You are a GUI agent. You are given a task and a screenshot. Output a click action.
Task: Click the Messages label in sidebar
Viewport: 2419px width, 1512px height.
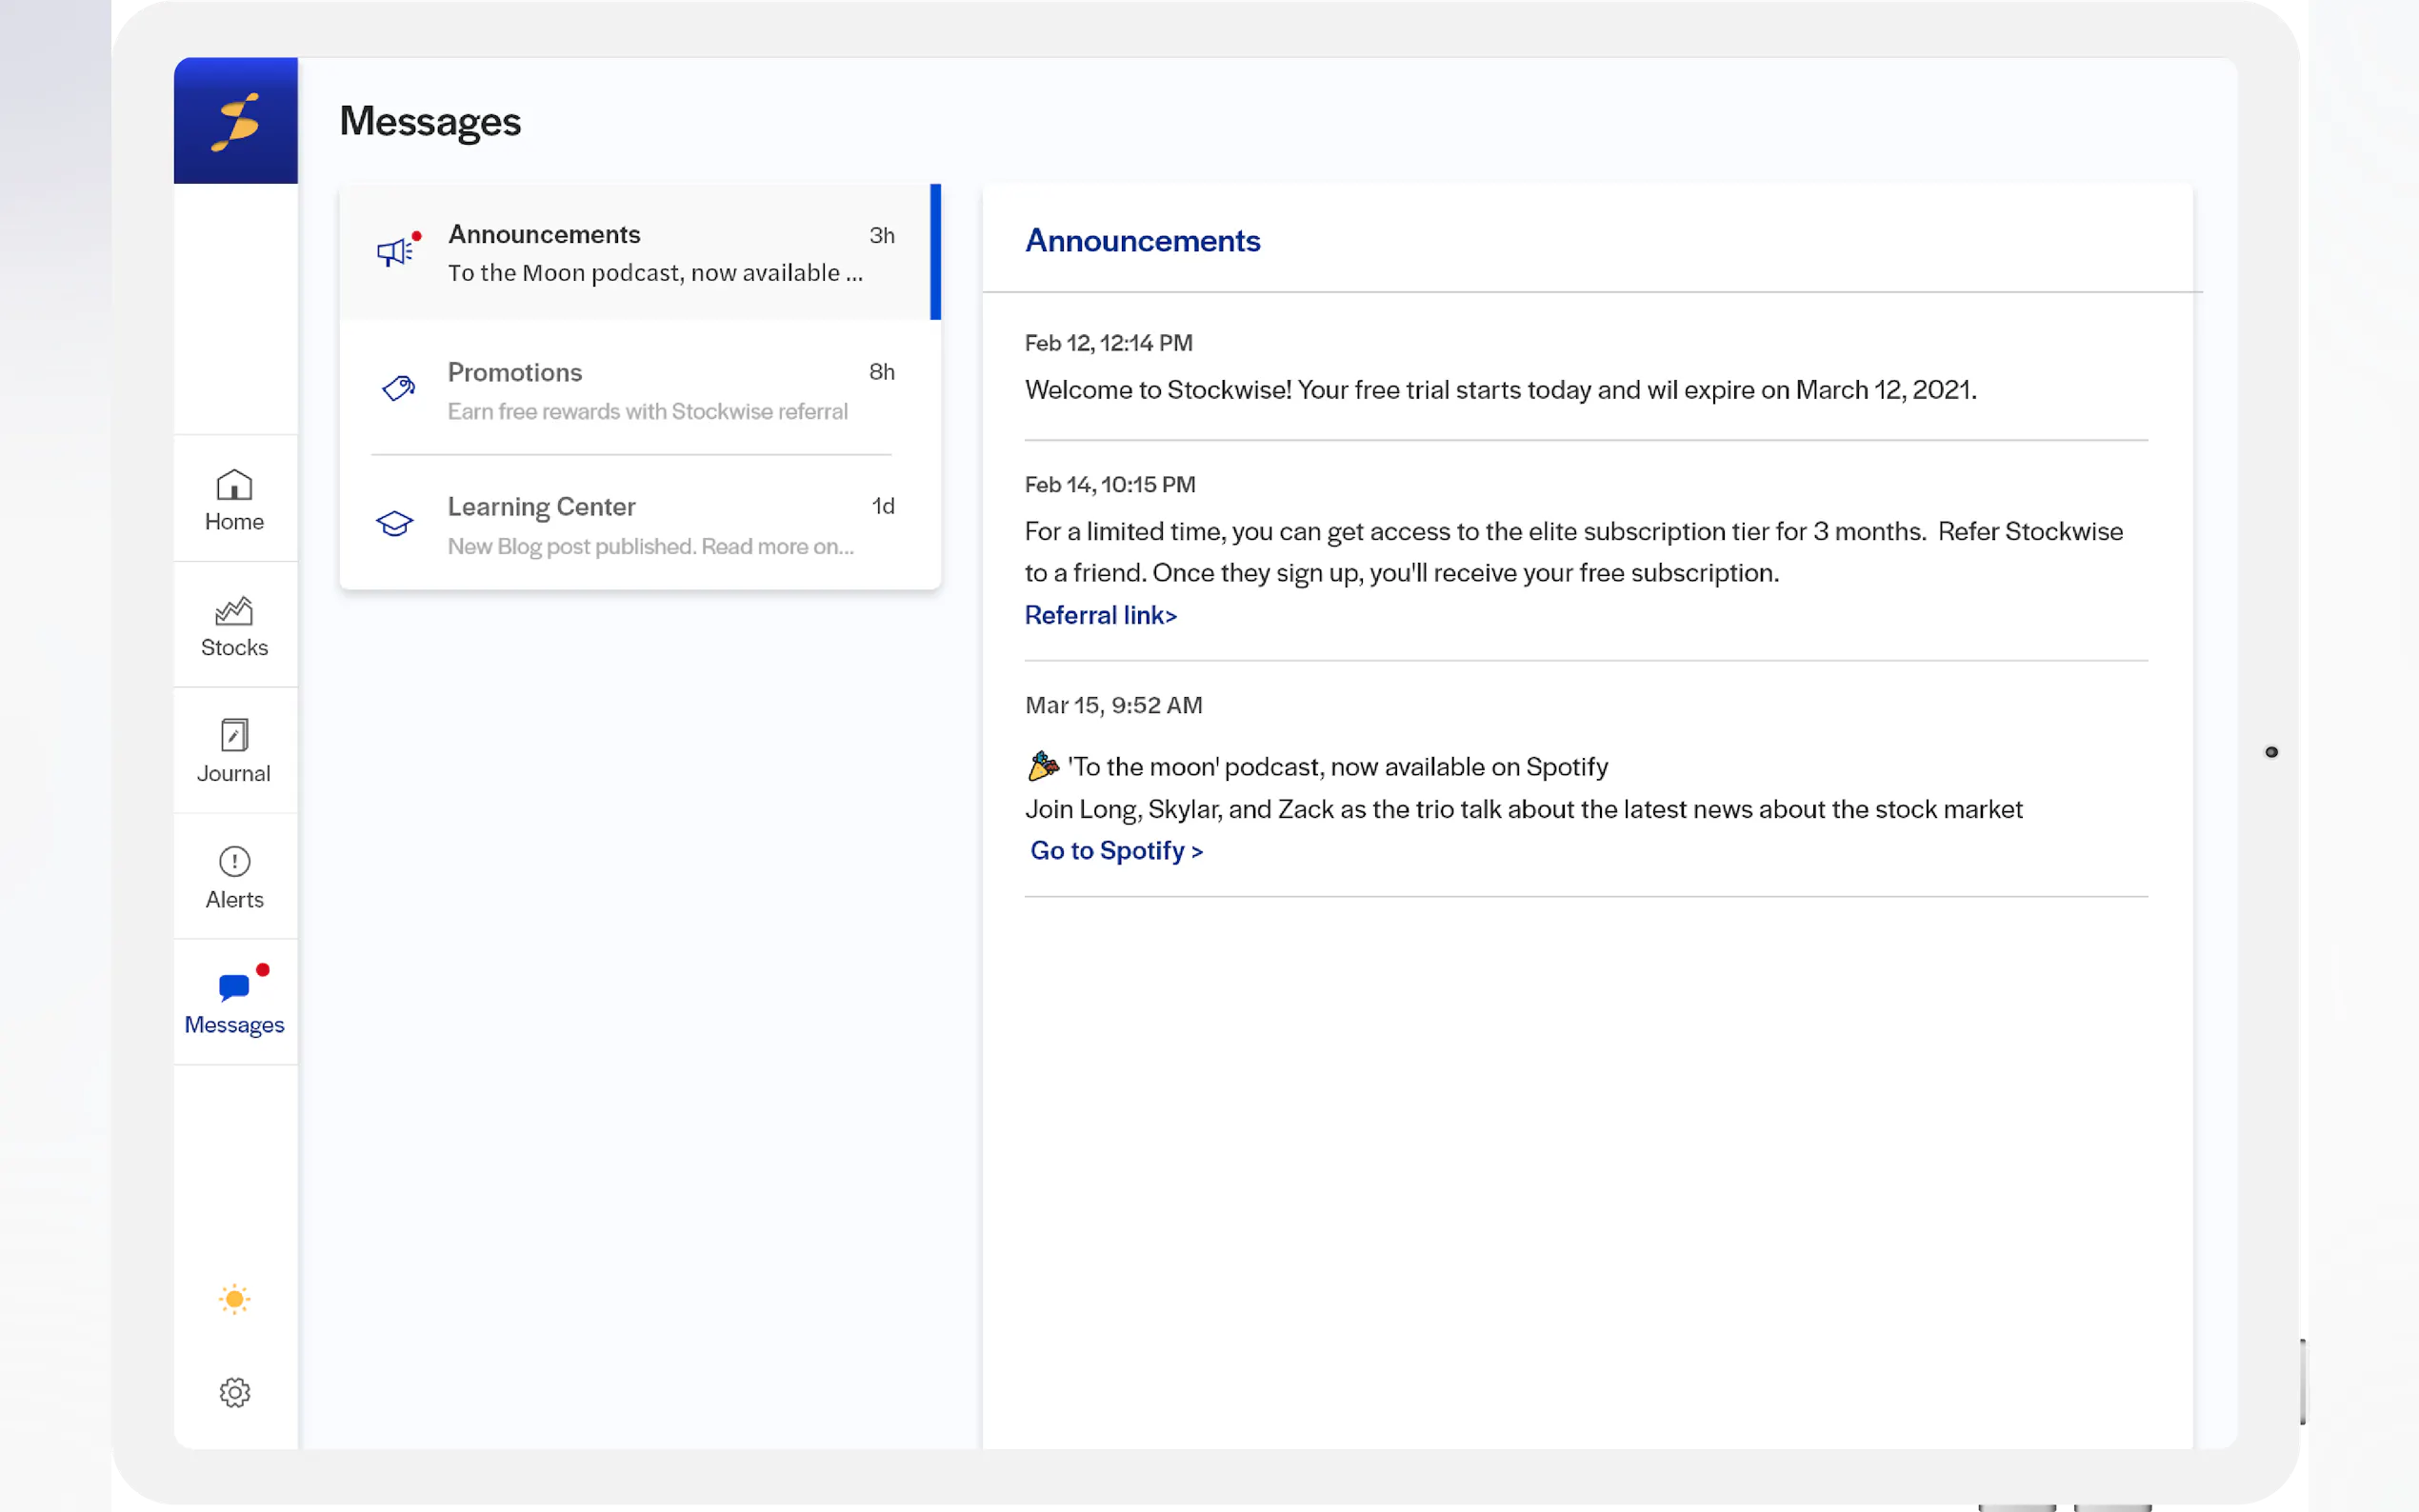tap(234, 1025)
